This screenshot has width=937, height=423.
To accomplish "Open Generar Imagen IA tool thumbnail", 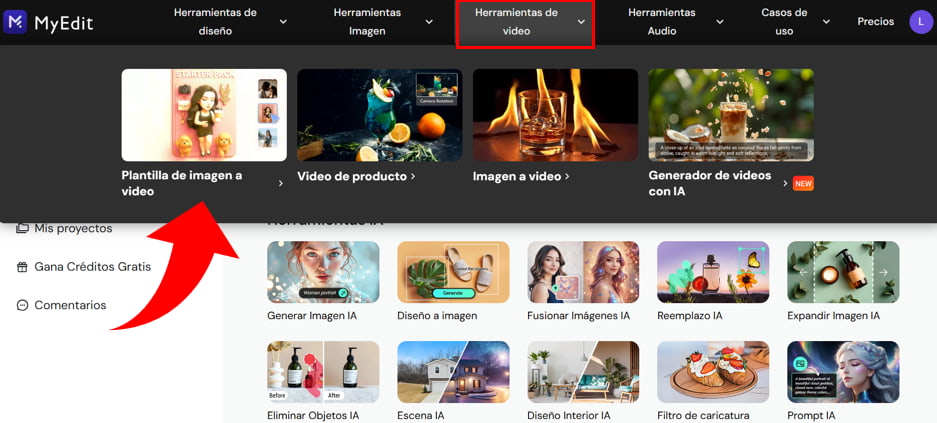I will [323, 272].
